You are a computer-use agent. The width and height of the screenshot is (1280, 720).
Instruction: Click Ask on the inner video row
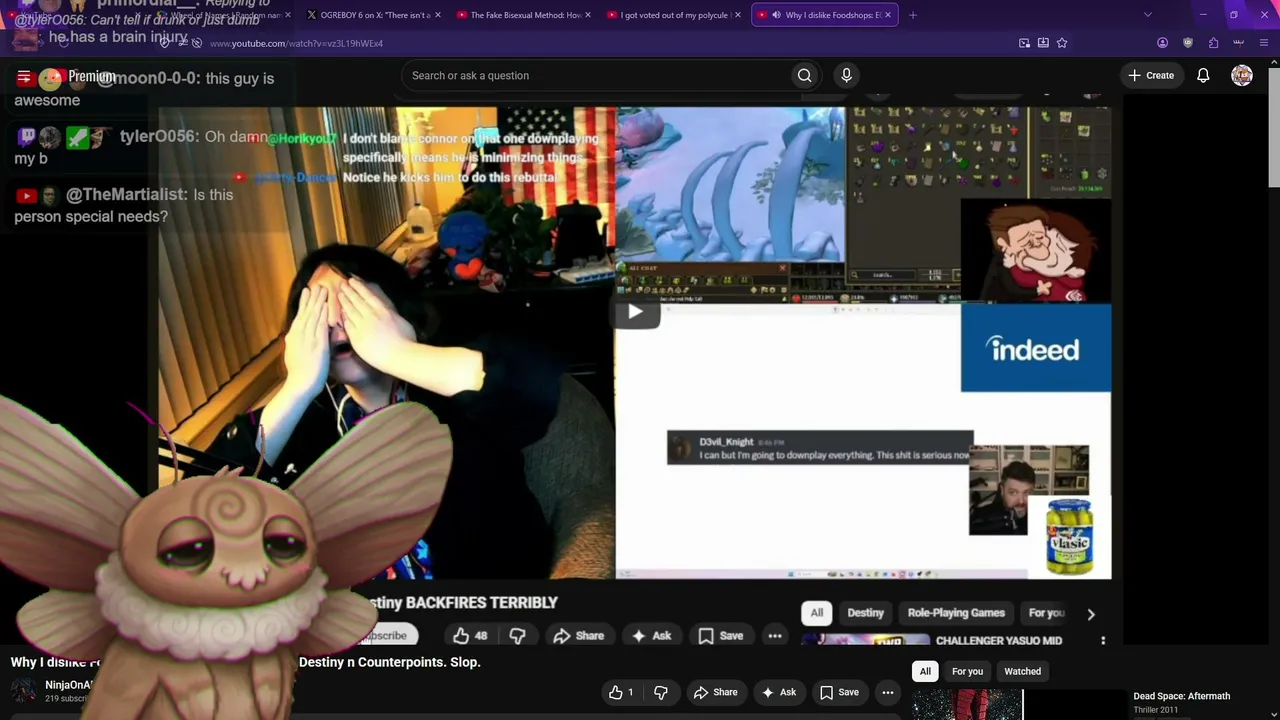point(652,636)
